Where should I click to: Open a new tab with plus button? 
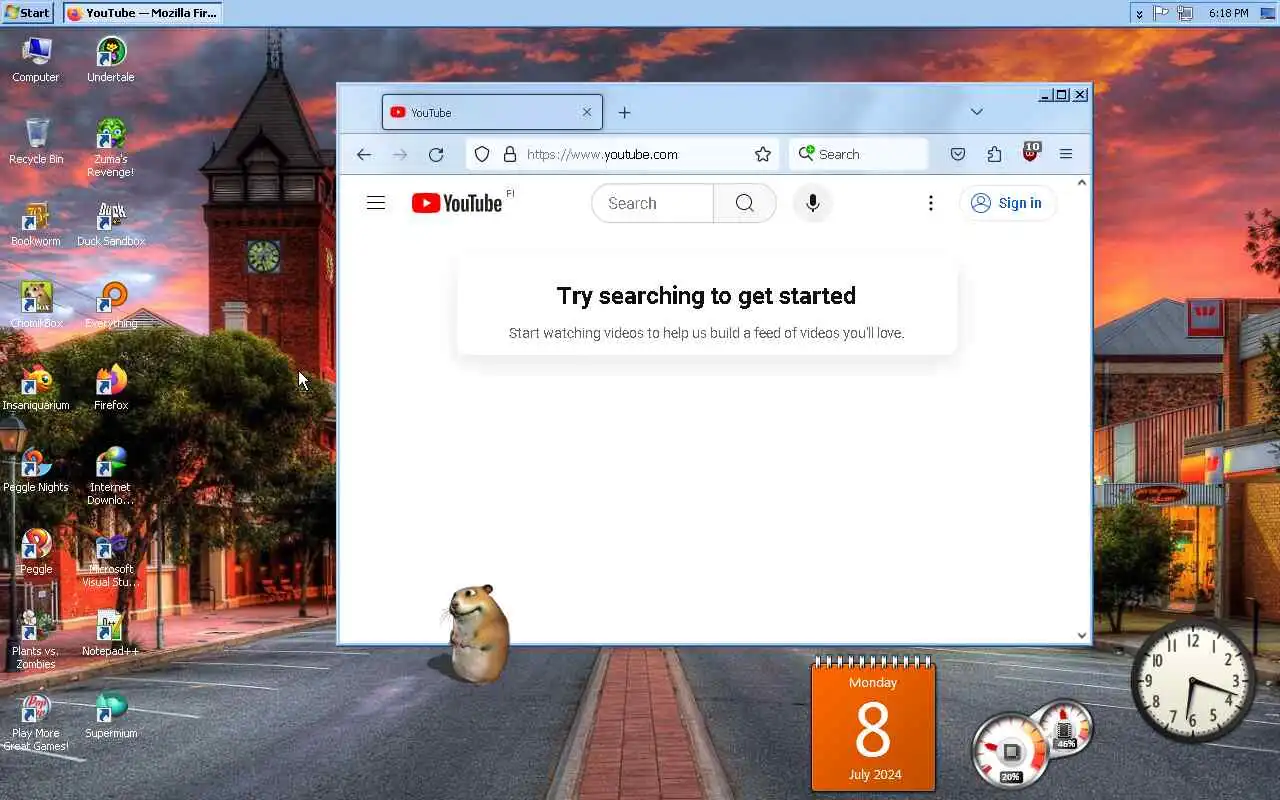624,112
